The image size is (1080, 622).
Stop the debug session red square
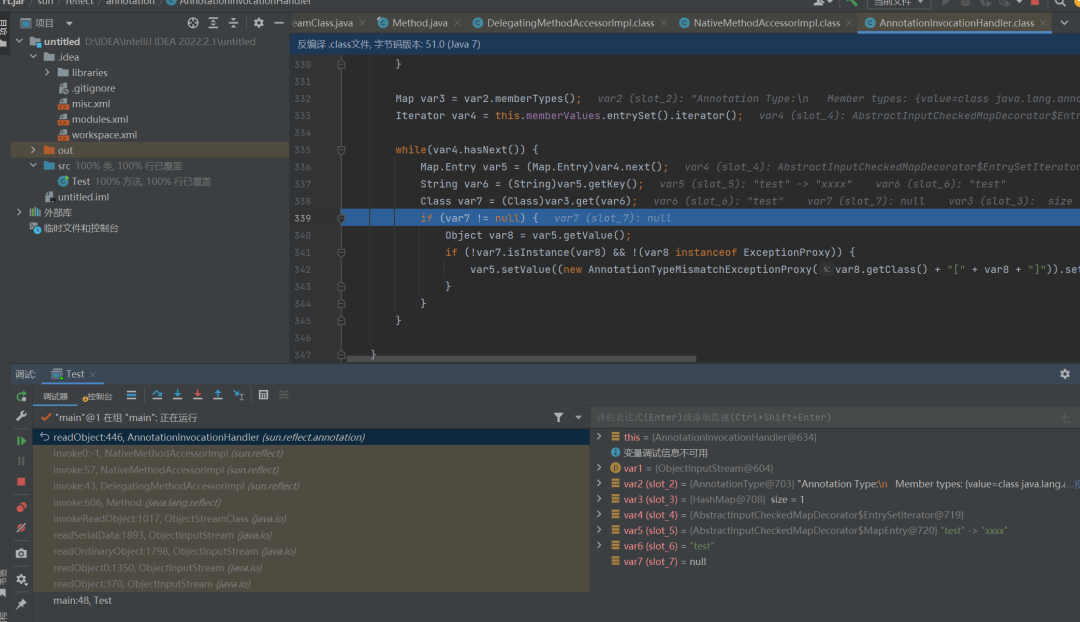coord(21,481)
